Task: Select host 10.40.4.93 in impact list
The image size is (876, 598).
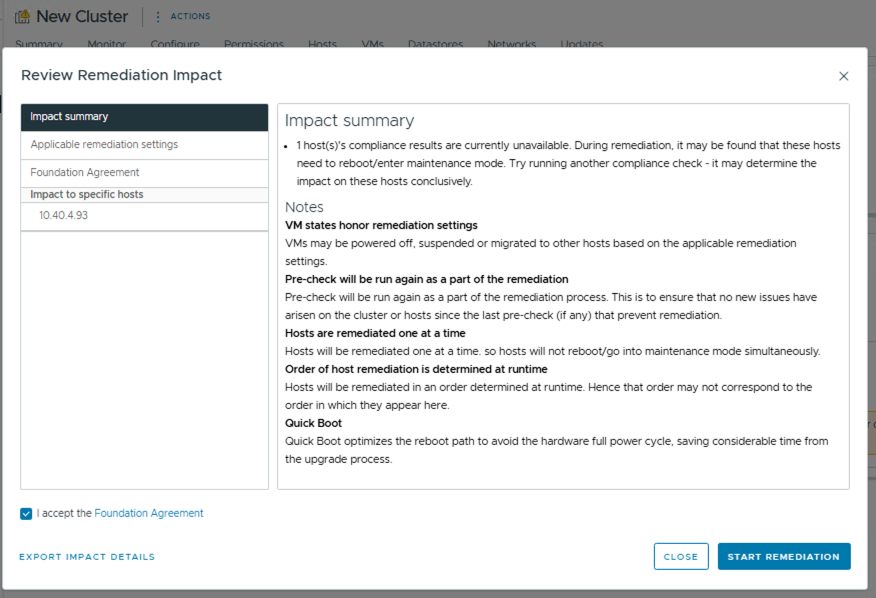Action: (x=64, y=215)
